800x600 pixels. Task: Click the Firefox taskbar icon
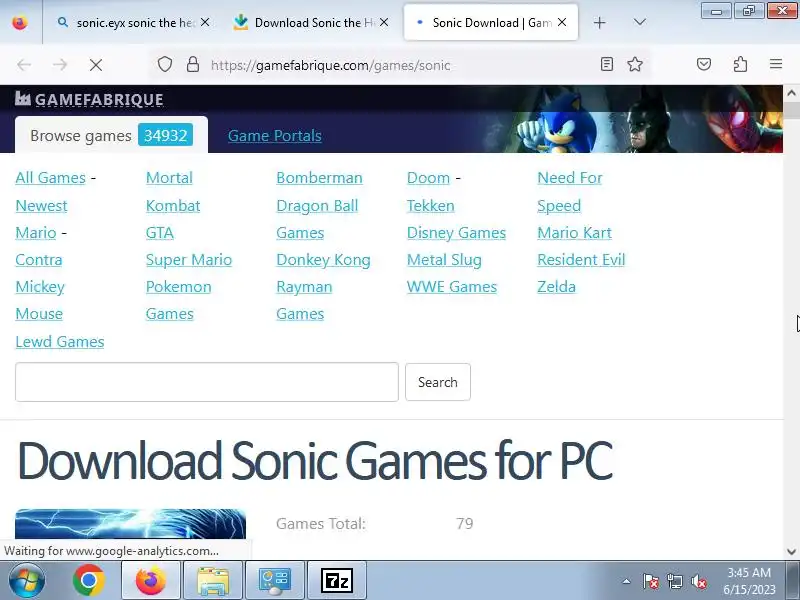[x=151, y=580]
